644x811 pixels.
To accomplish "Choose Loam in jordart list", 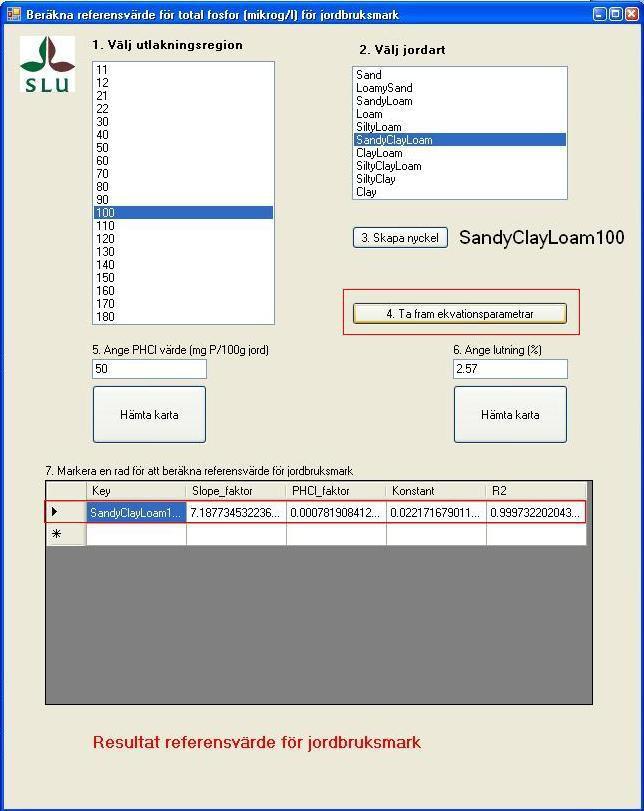I will (460, 114).
